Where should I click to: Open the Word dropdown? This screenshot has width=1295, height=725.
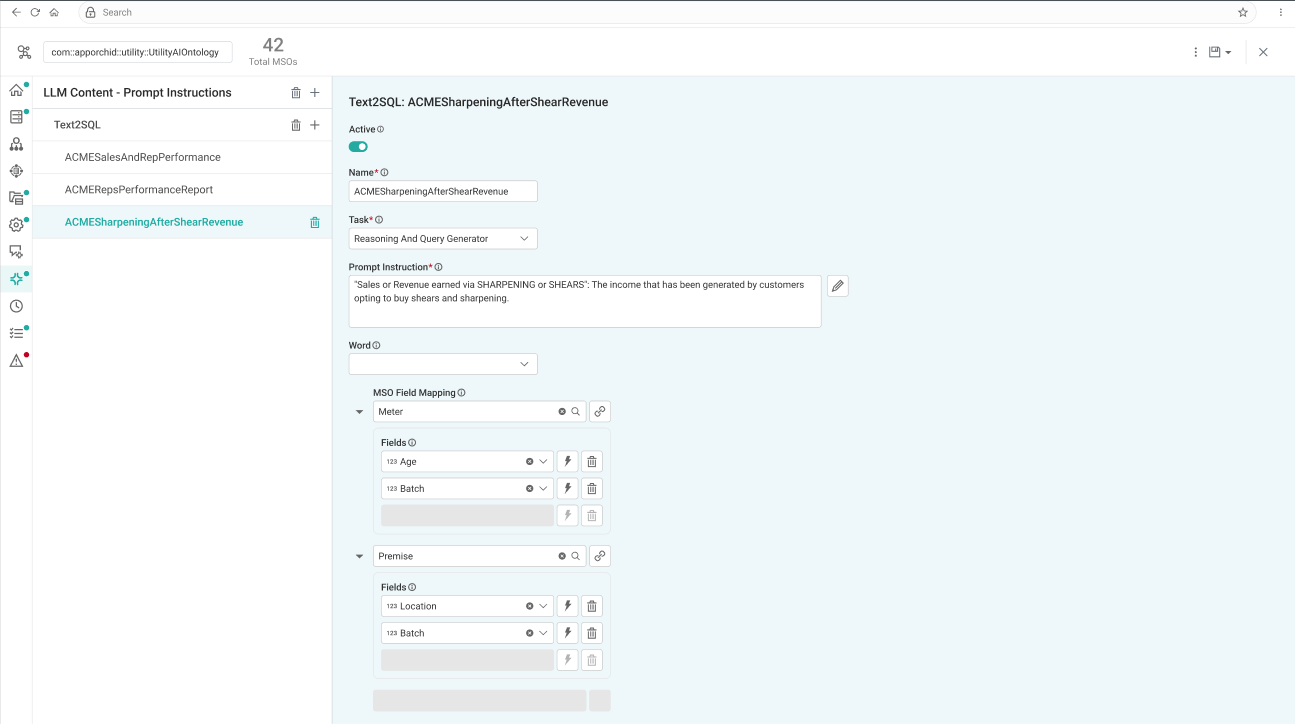coord(443,364)
